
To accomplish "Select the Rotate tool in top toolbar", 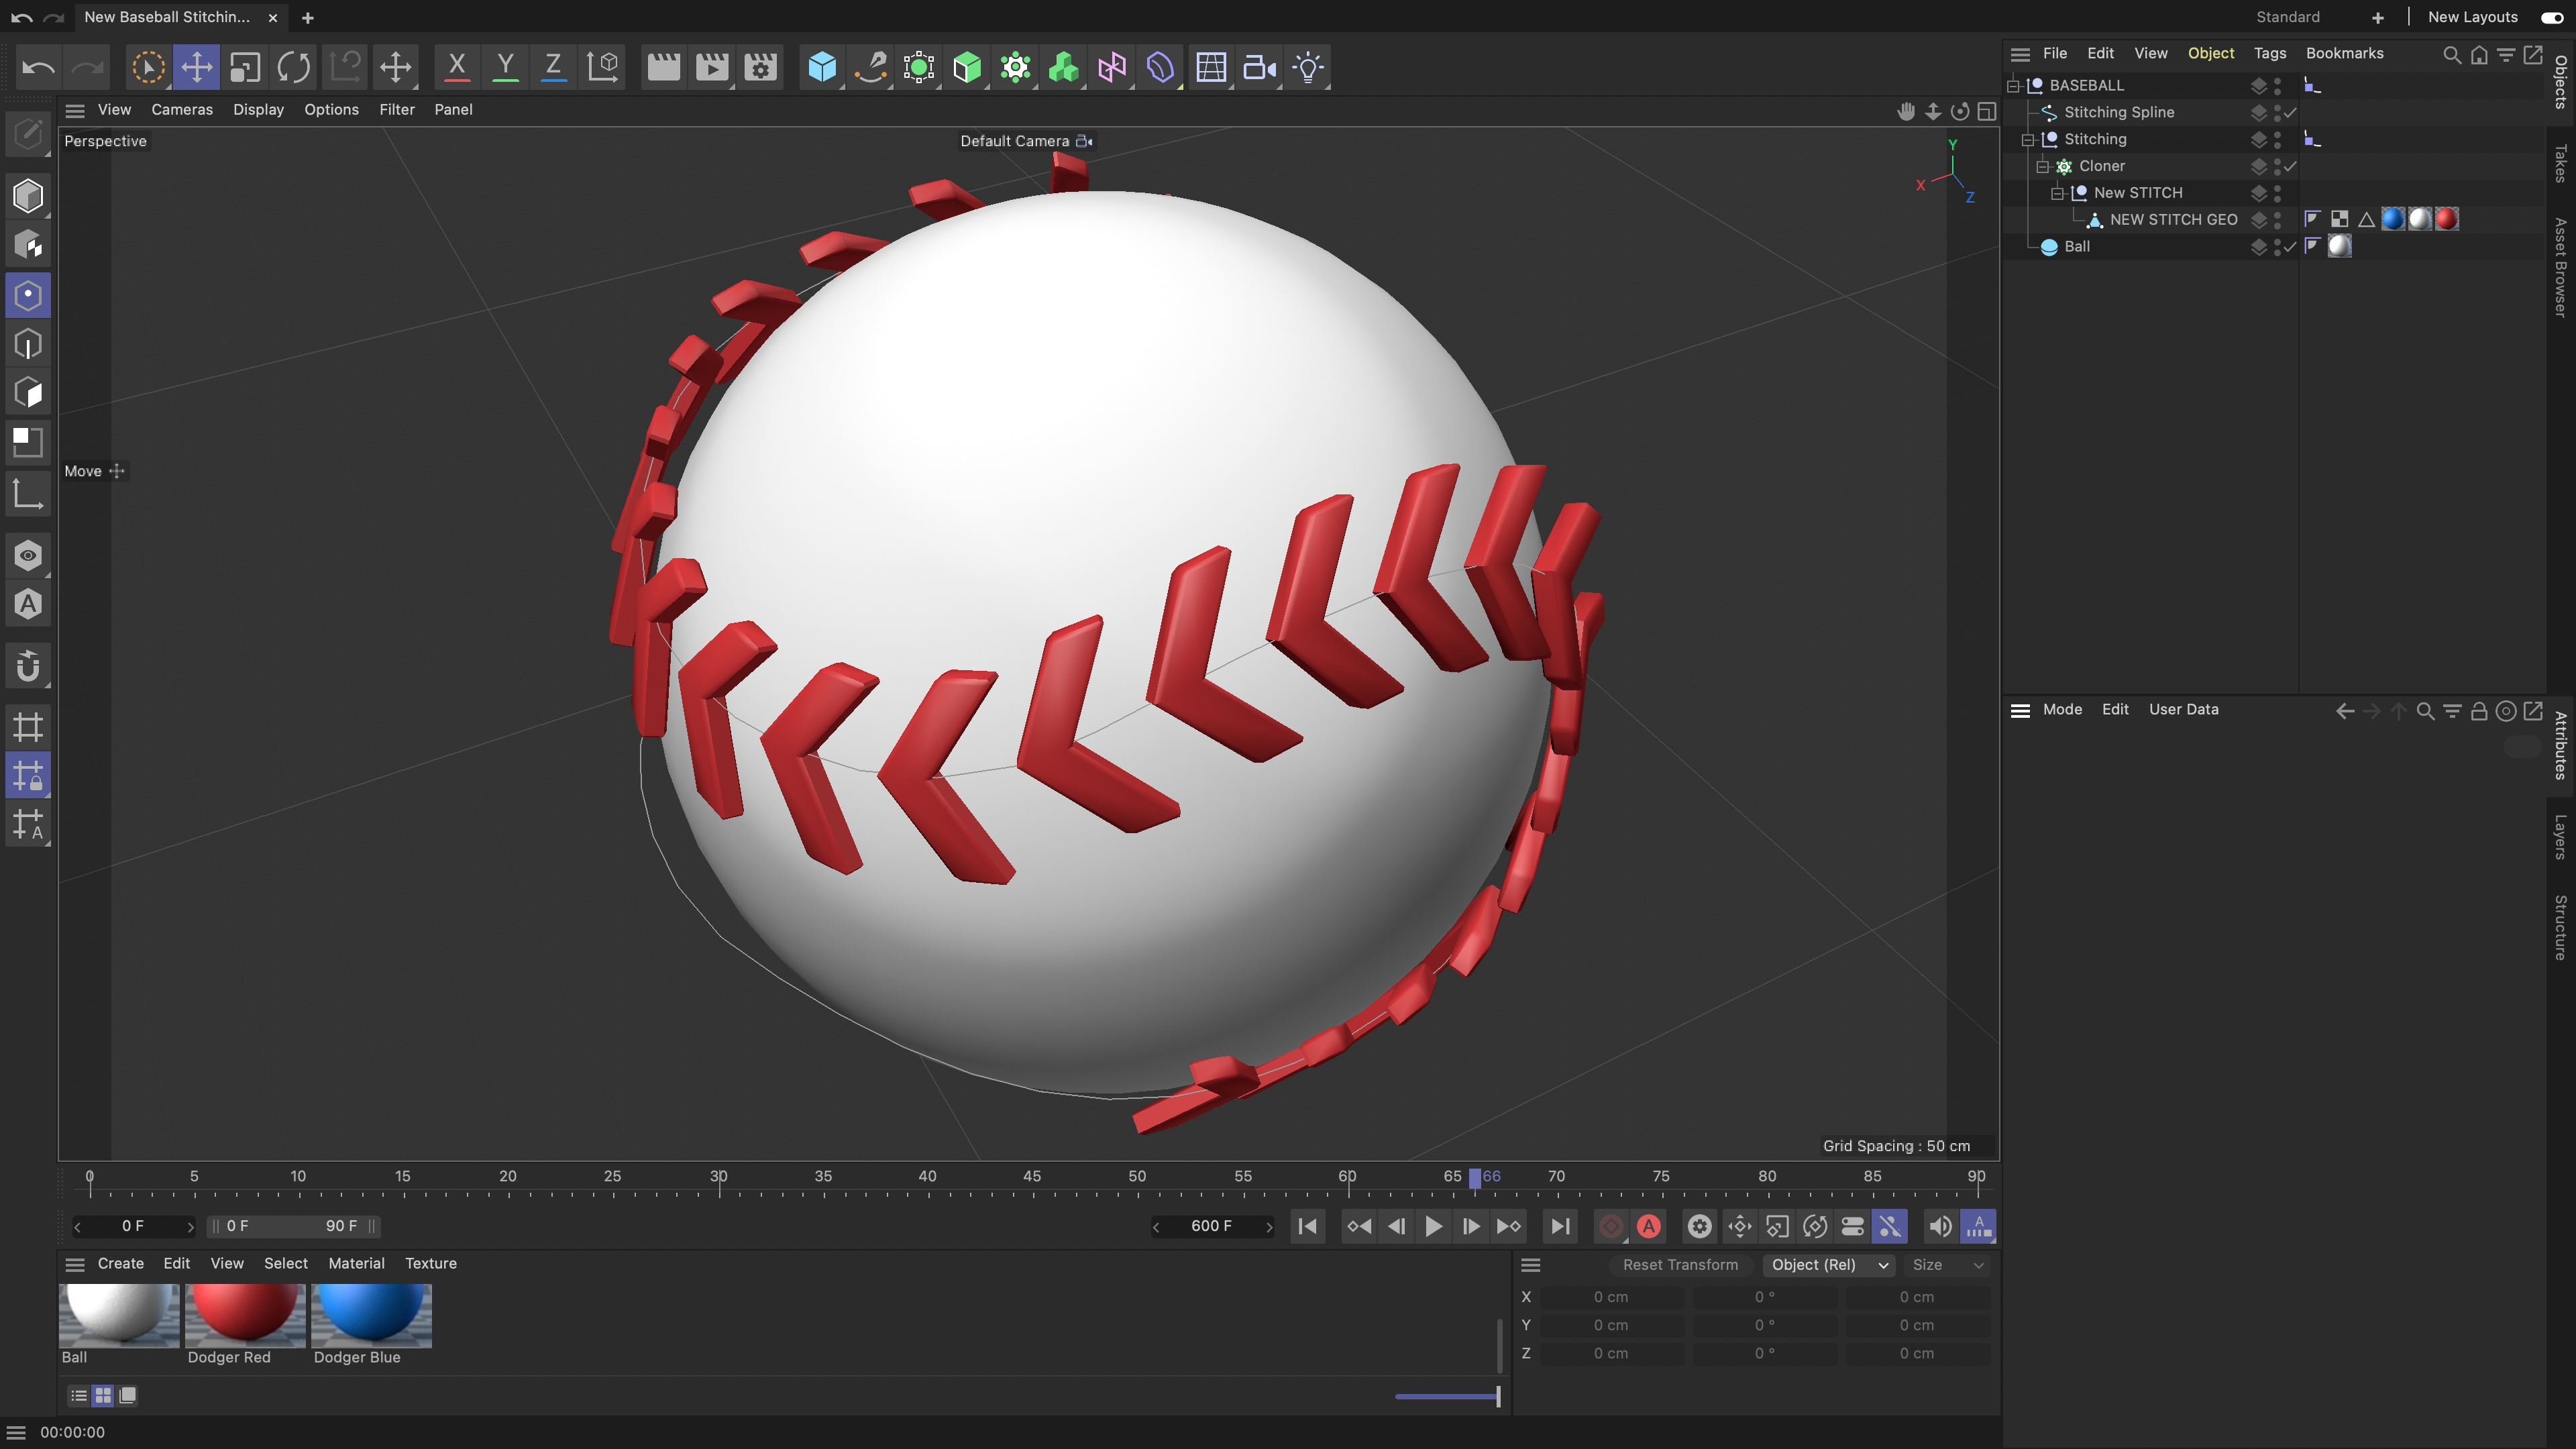I will coord(293,68).
